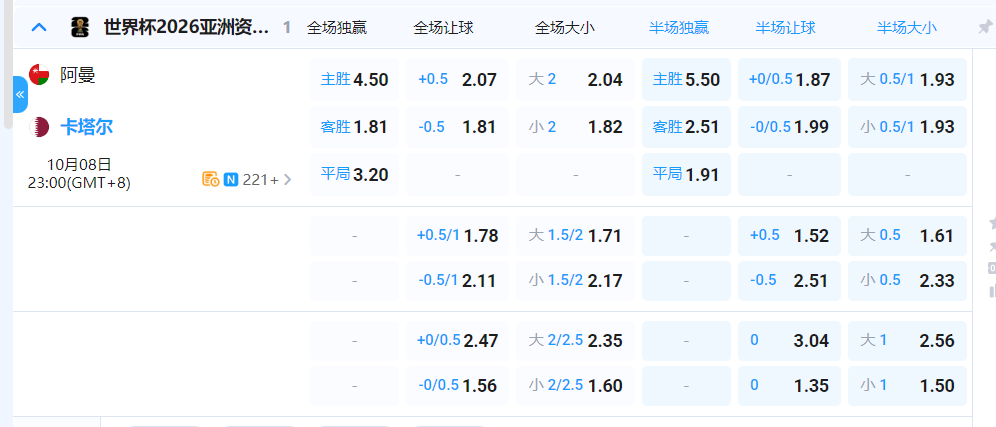Click the 全场独赢 column header
996x427 pixels.
[x=337, y=28]
